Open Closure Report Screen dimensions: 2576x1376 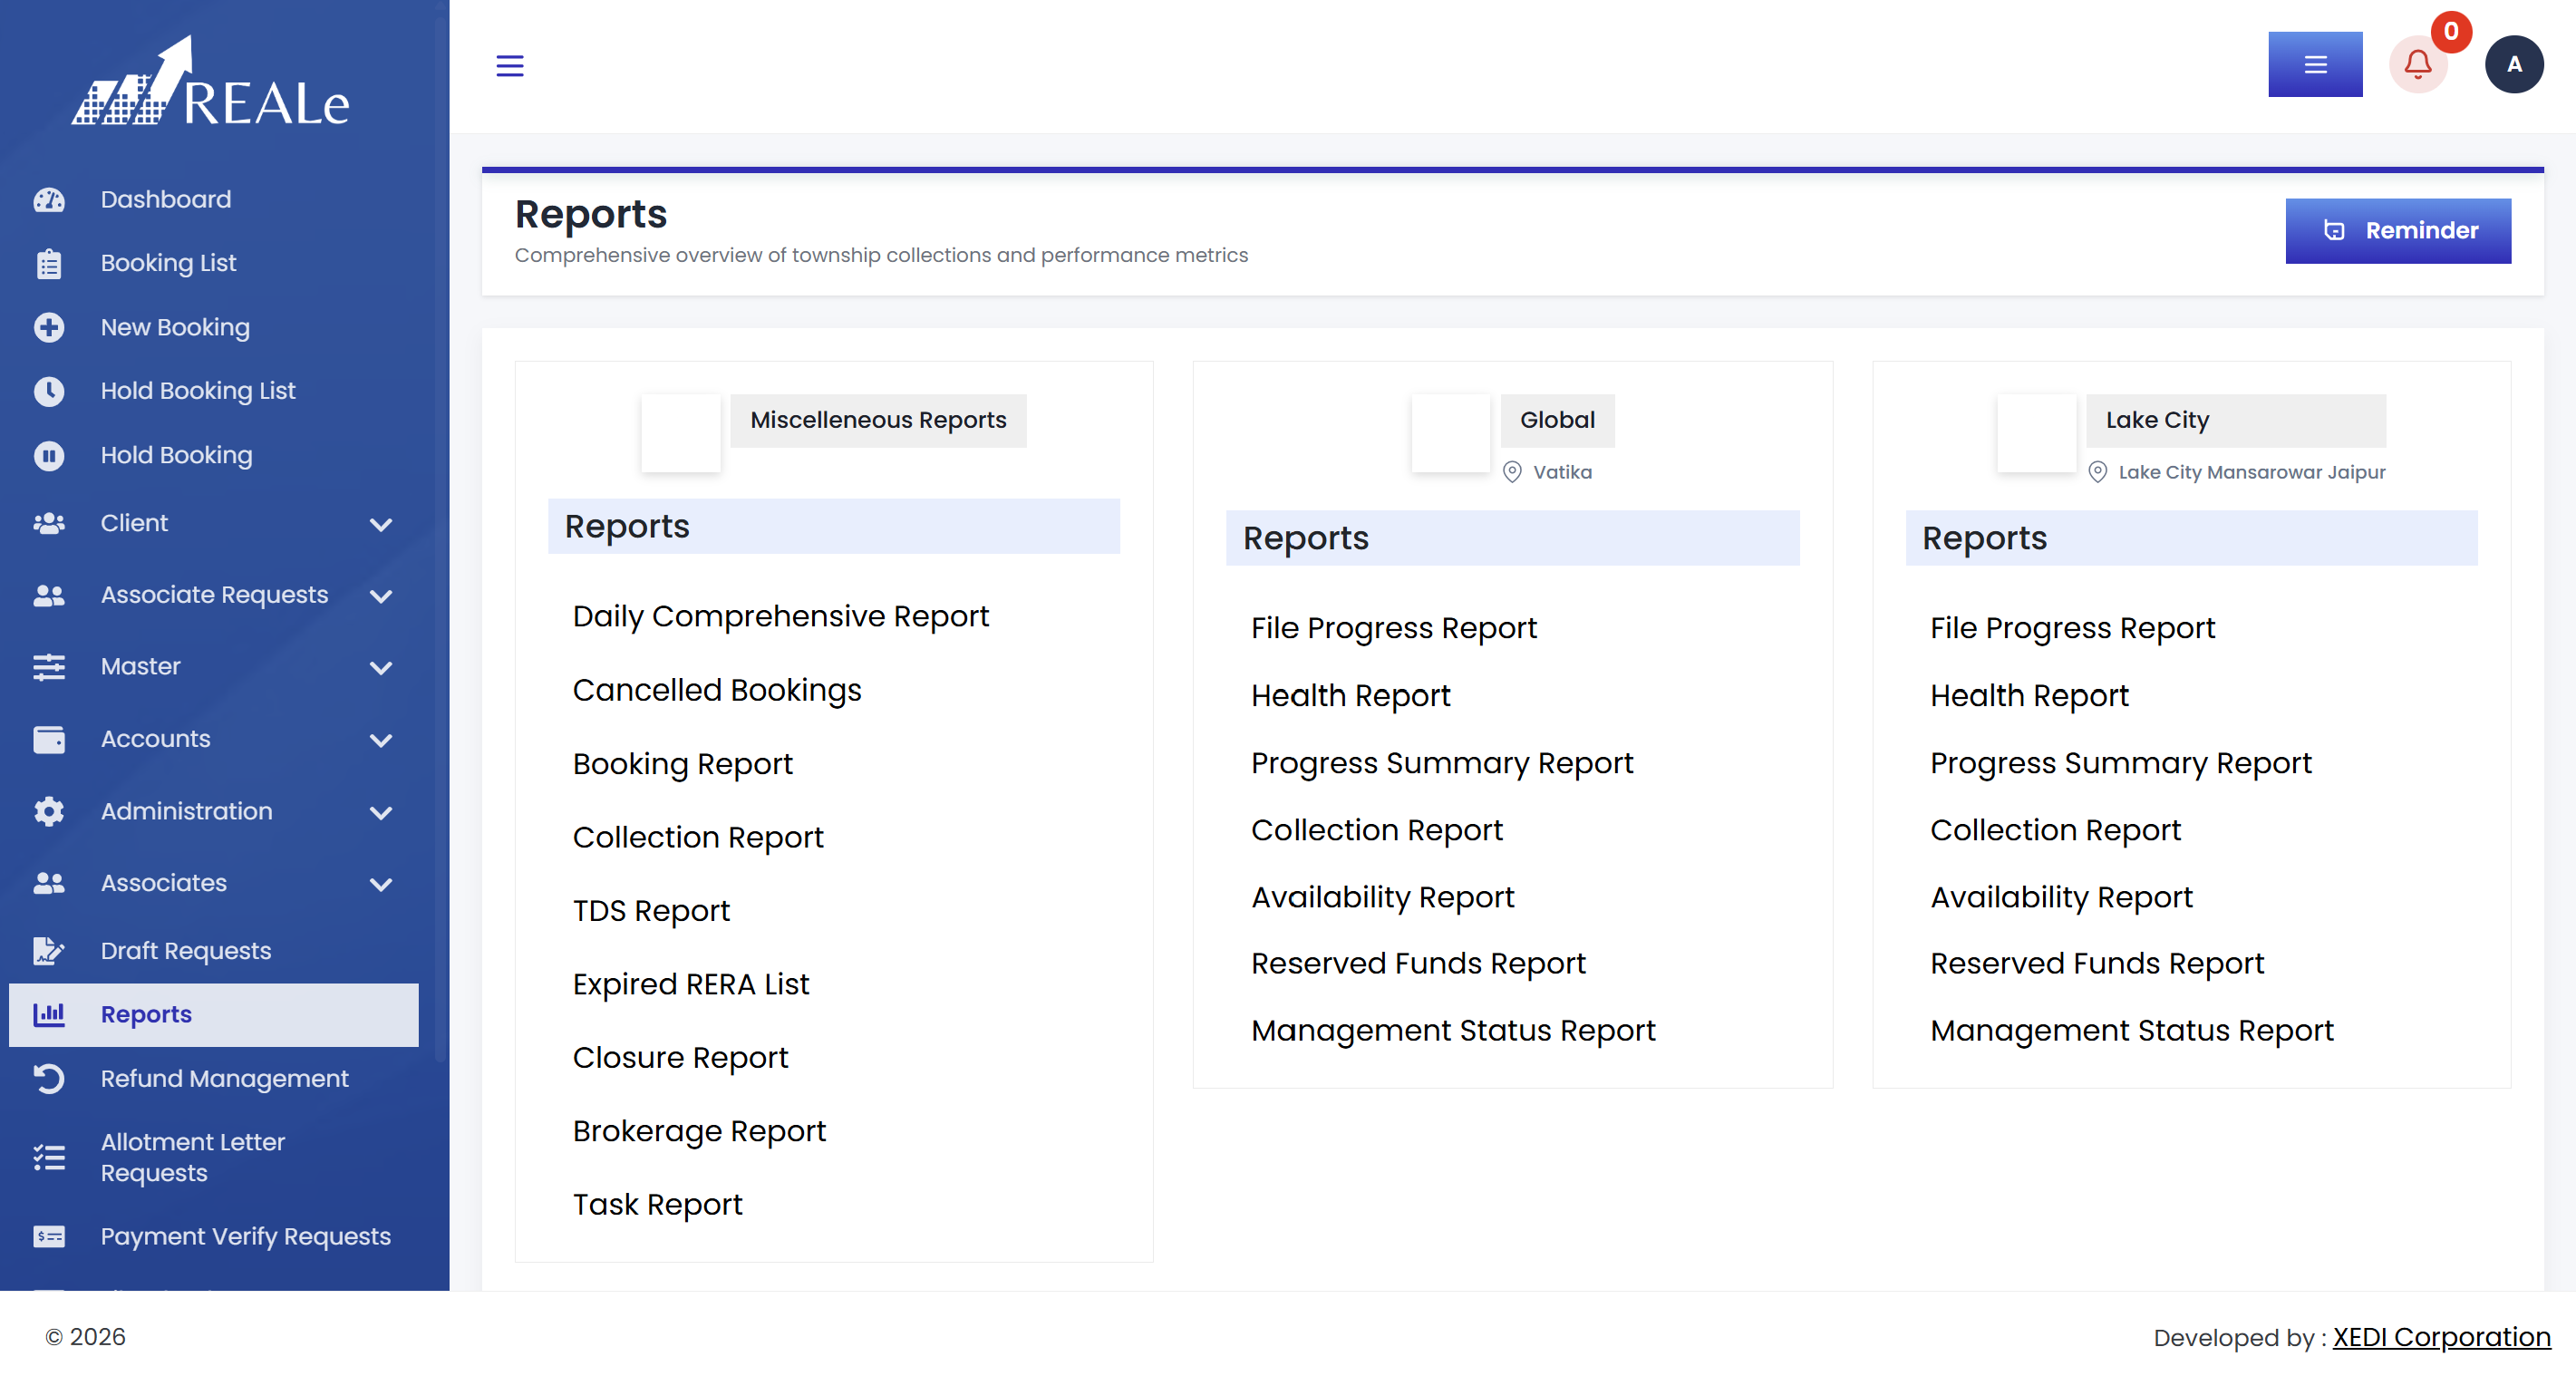point(680,1058)
